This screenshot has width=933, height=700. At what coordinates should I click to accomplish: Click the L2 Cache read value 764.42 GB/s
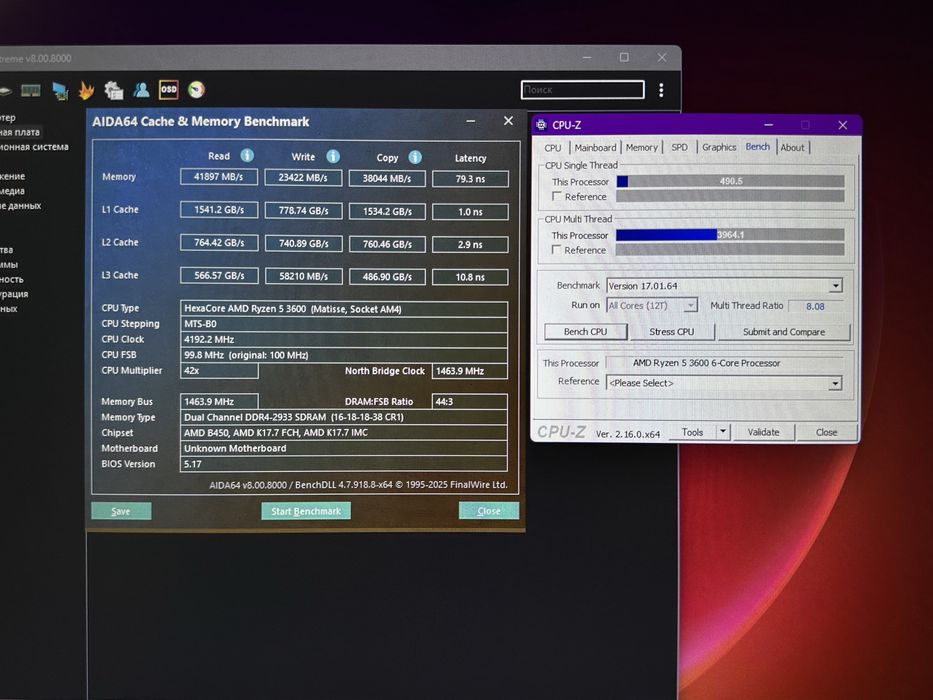tap(219, 242)
